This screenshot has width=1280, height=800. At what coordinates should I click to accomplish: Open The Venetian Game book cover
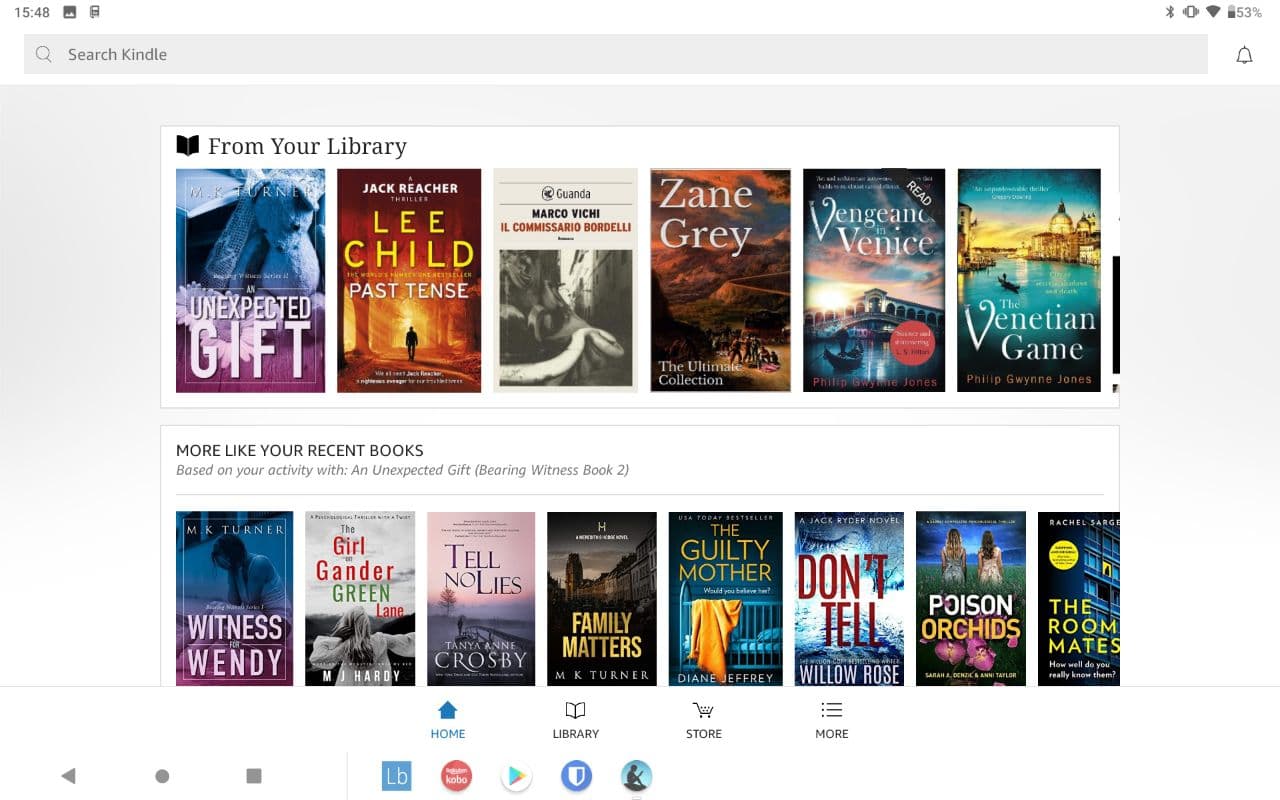[x=1029, y=280]
